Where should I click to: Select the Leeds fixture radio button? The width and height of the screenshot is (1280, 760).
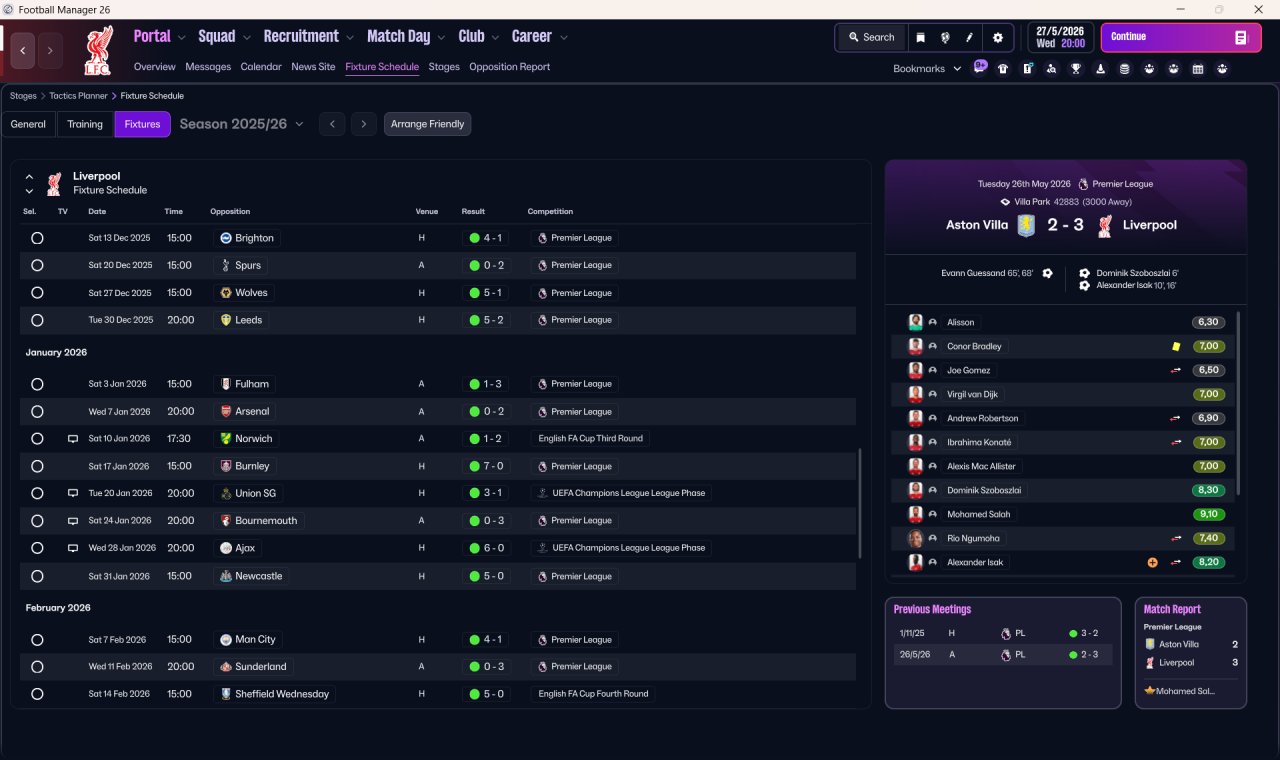[37, 320]
